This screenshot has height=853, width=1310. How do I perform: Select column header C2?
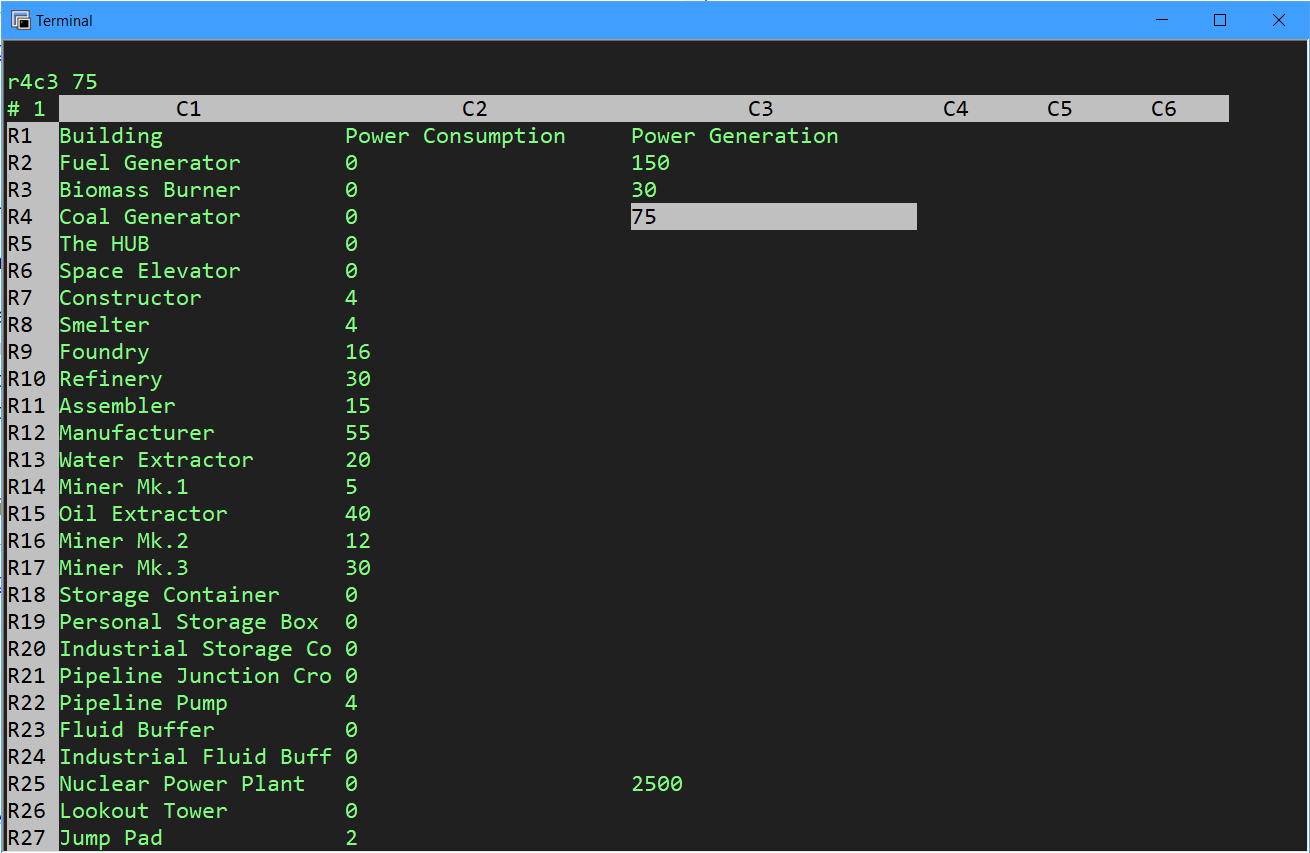click(x=475, y=109)
